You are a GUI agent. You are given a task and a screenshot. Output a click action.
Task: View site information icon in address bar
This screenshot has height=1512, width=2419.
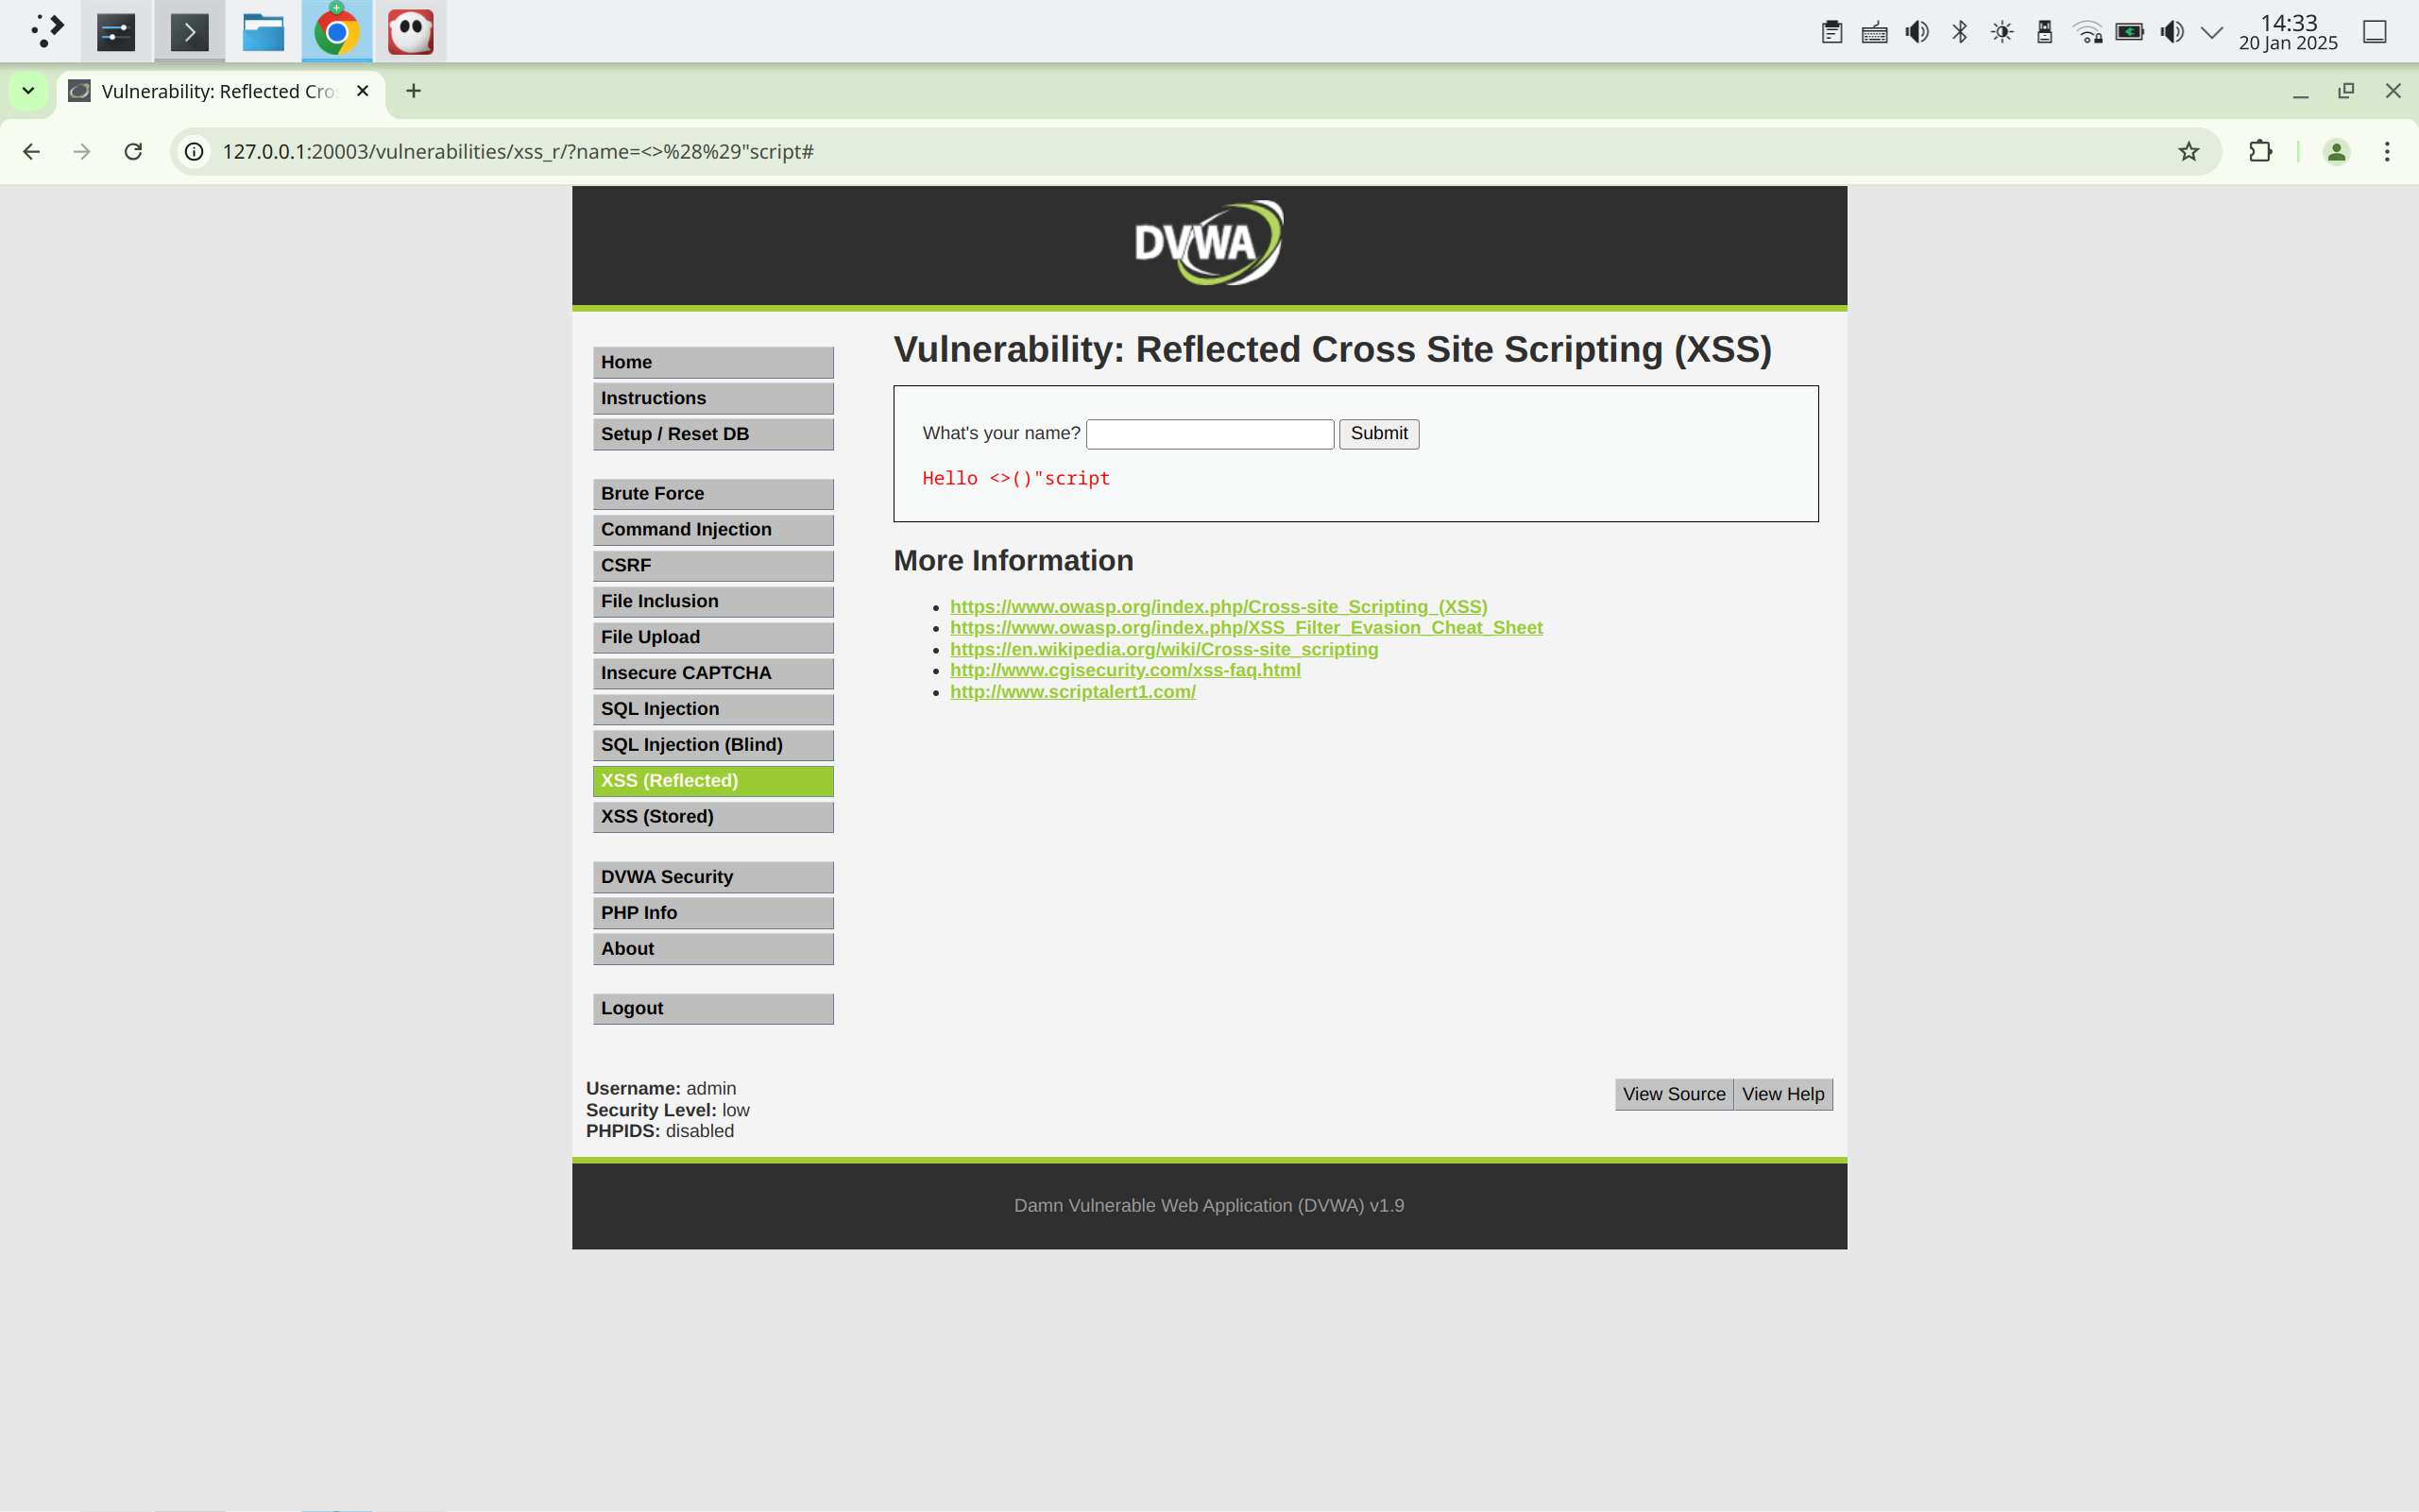coord(194,151)
